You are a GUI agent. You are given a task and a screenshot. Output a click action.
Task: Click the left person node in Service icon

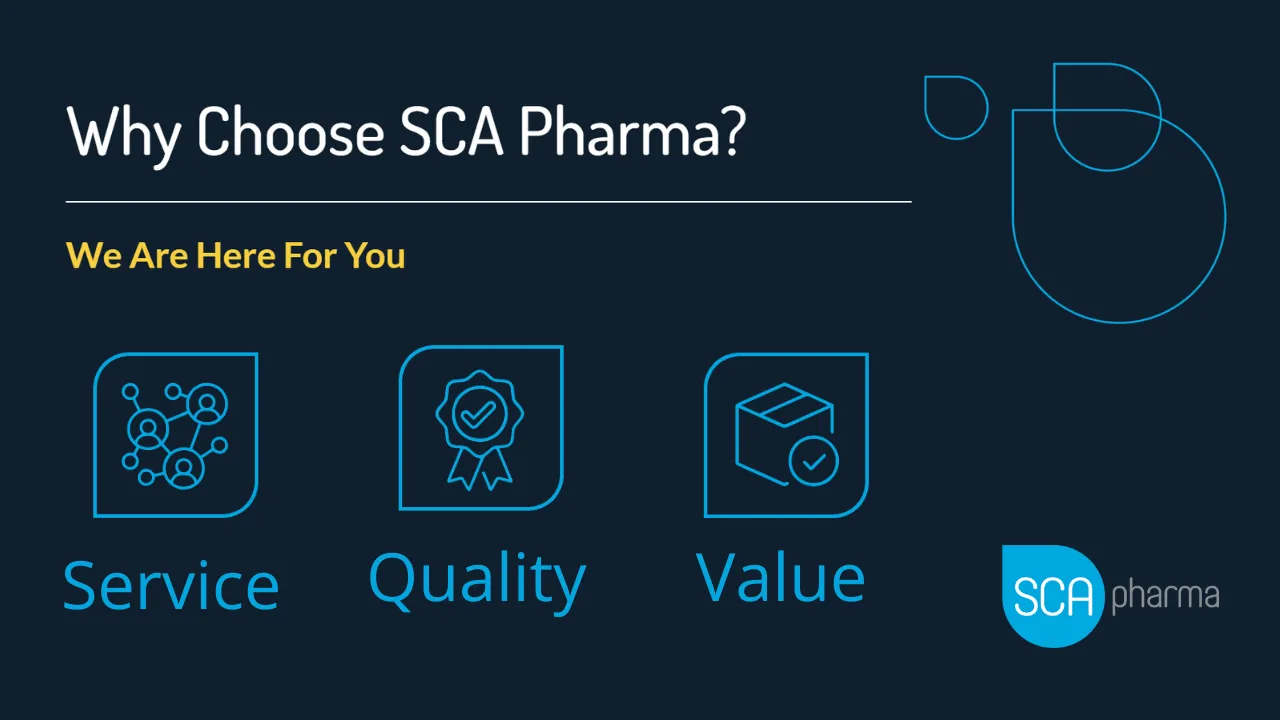point(148,428)
